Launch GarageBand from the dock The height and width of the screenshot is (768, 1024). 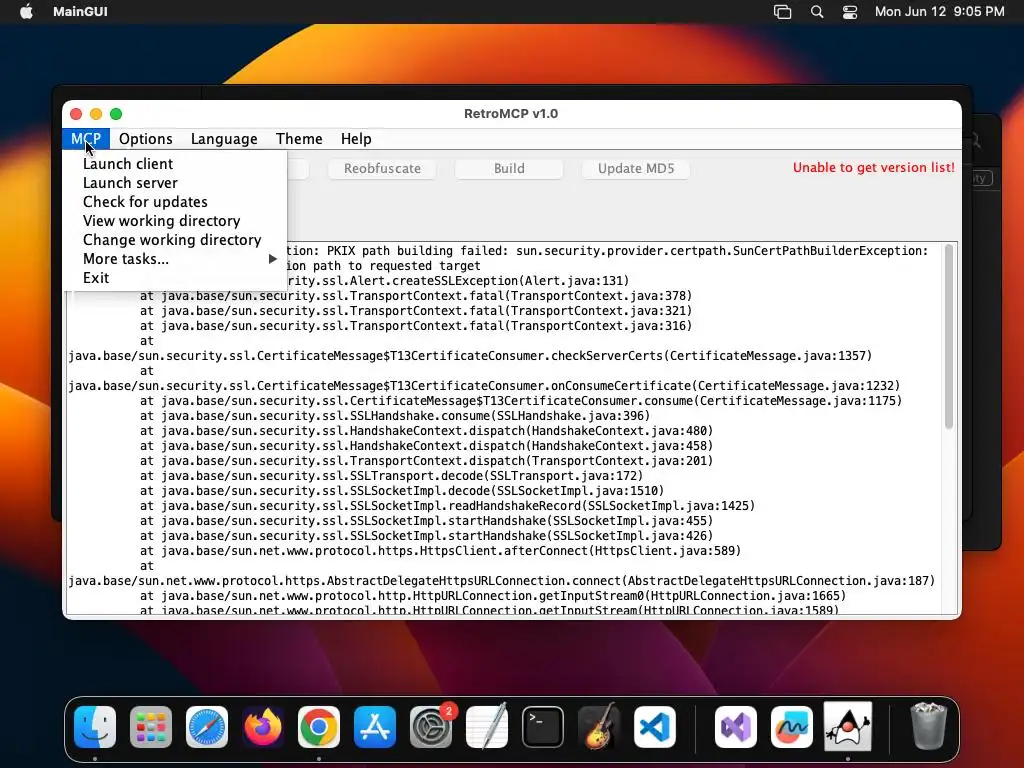tap(599, 726)
